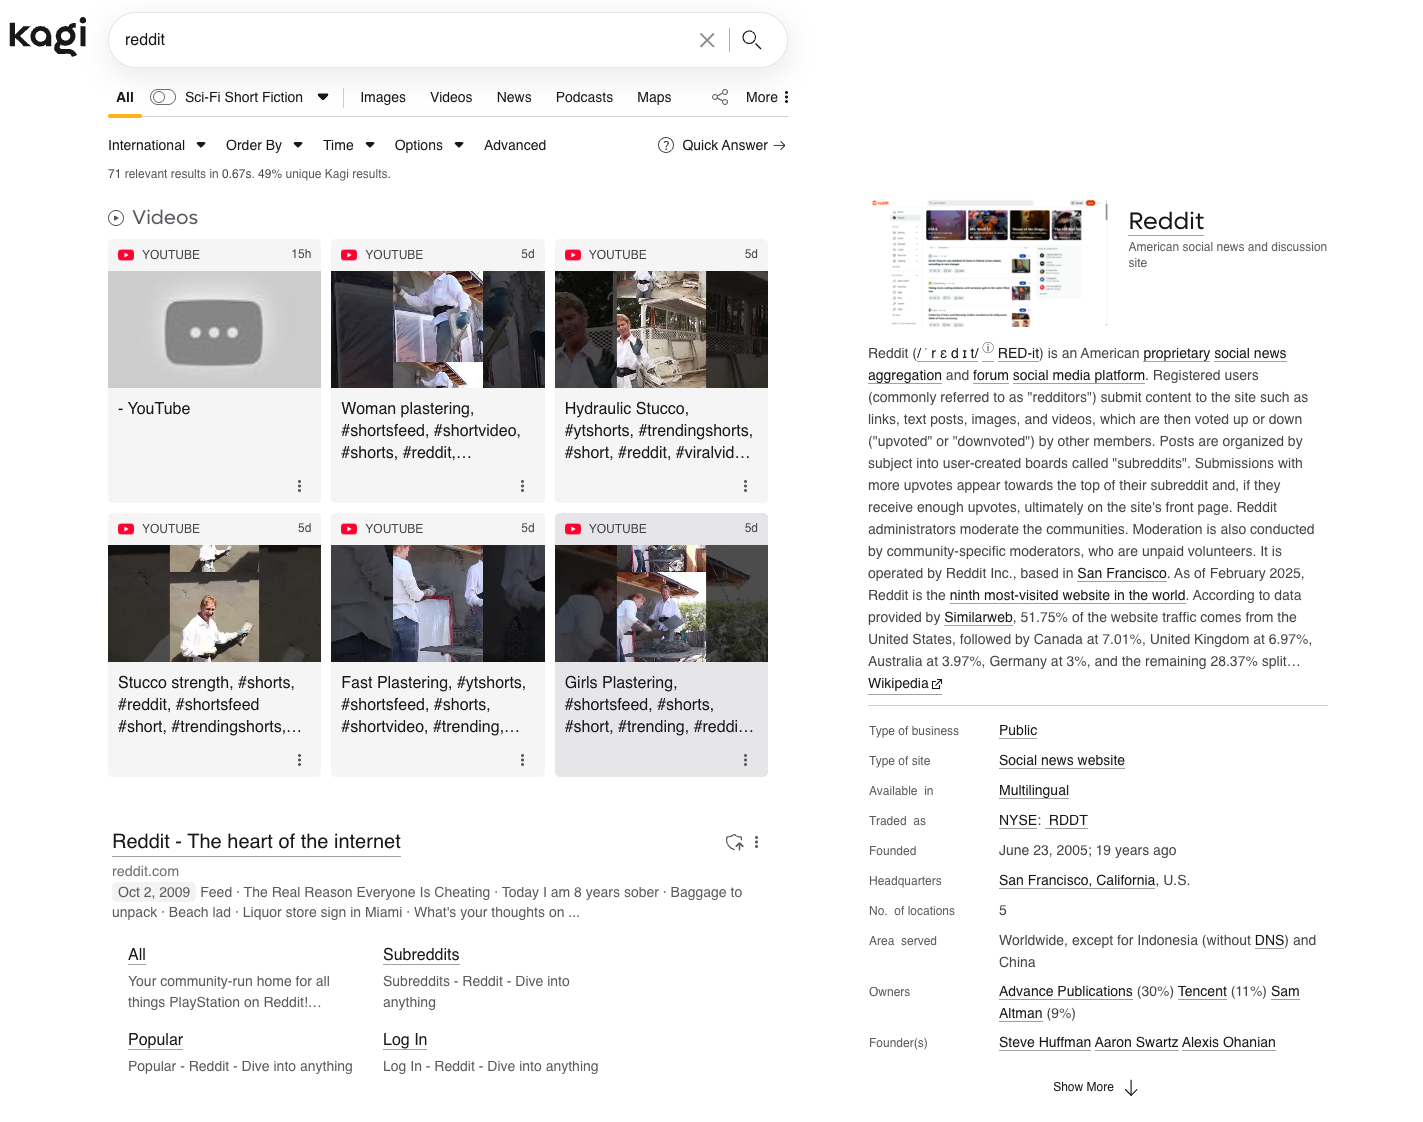Click the Kagi logo icon
1423x1122 pixels.
tap(46, 36)
